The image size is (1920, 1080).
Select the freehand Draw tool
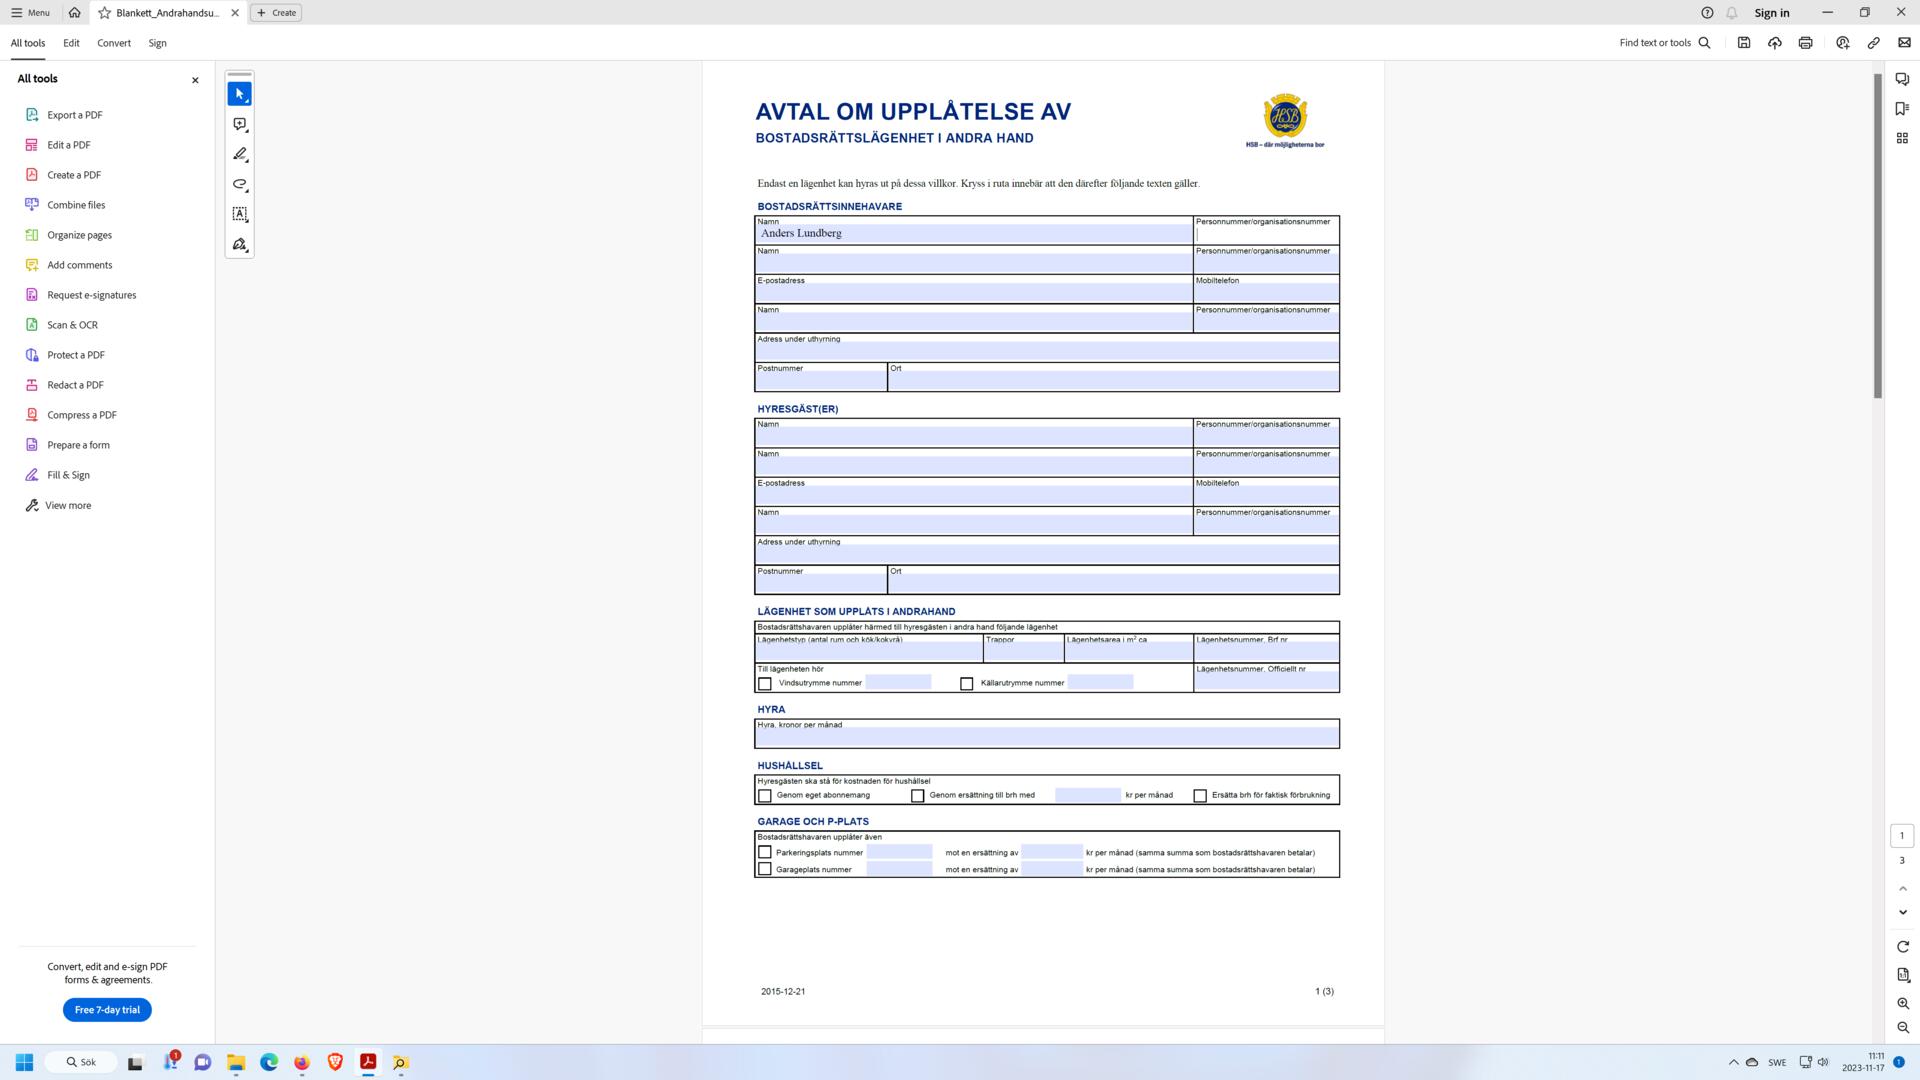(x=239, y=185)
